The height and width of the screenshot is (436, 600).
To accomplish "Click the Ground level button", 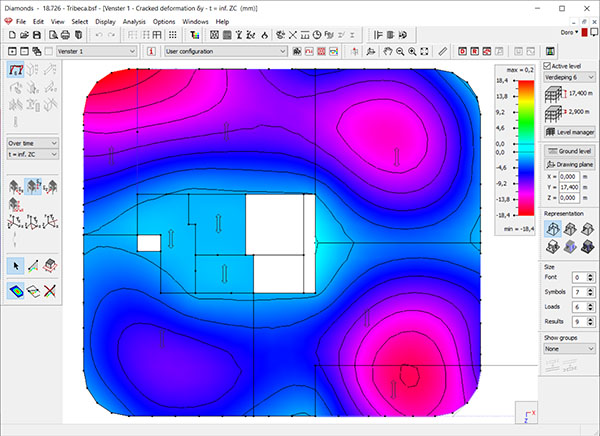I will point(570,151).
